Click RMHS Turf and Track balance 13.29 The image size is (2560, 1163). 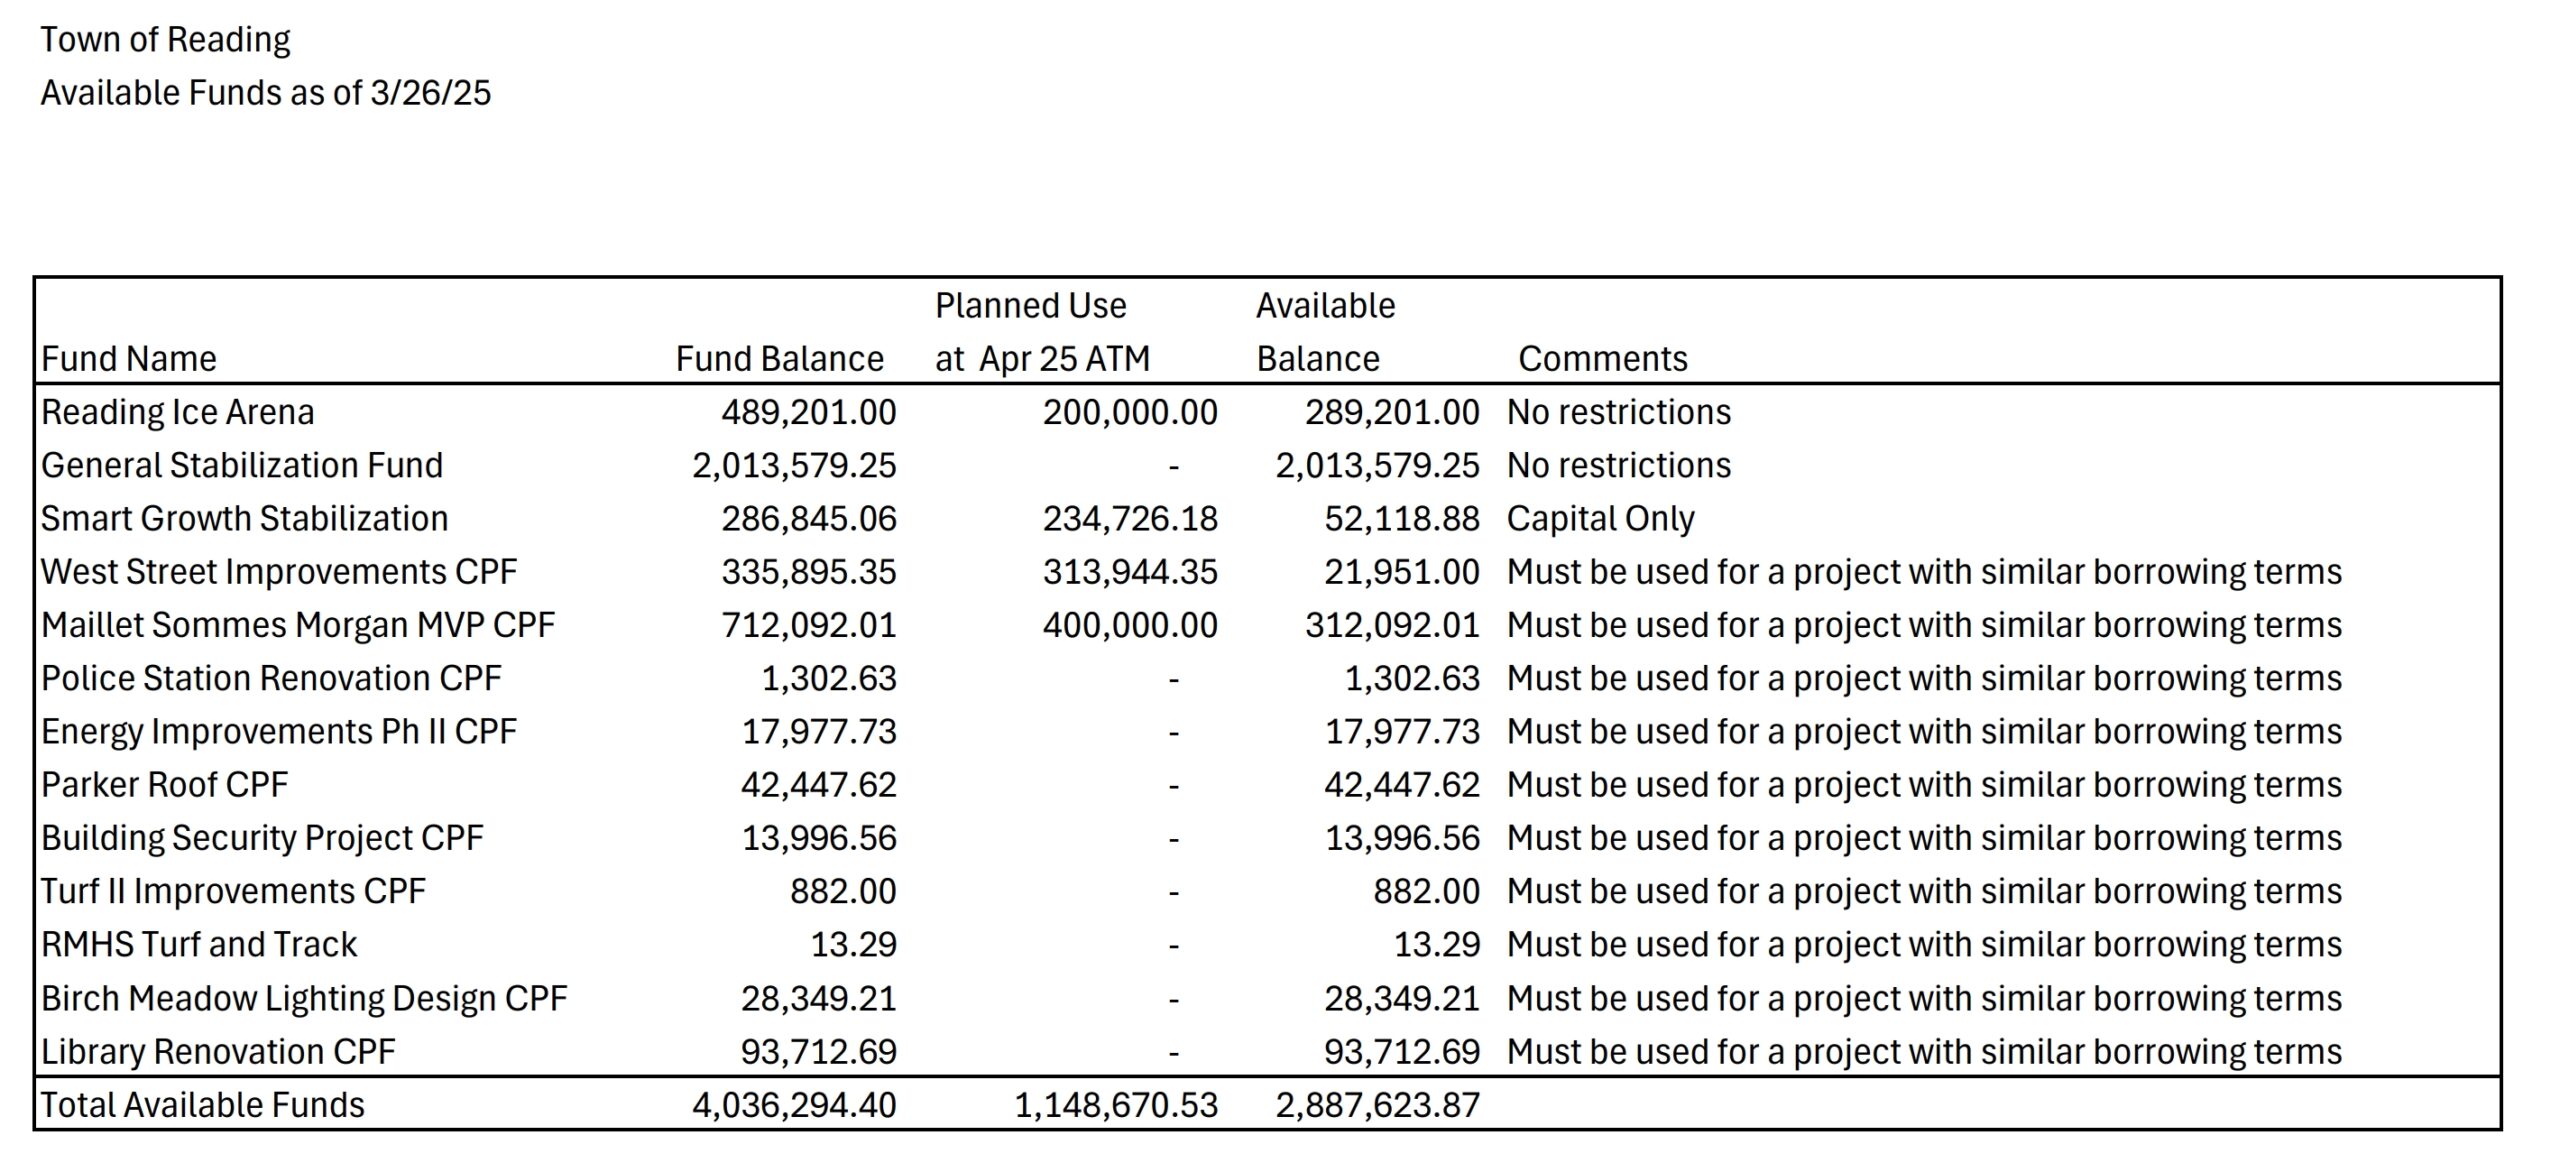coord(853,945)
